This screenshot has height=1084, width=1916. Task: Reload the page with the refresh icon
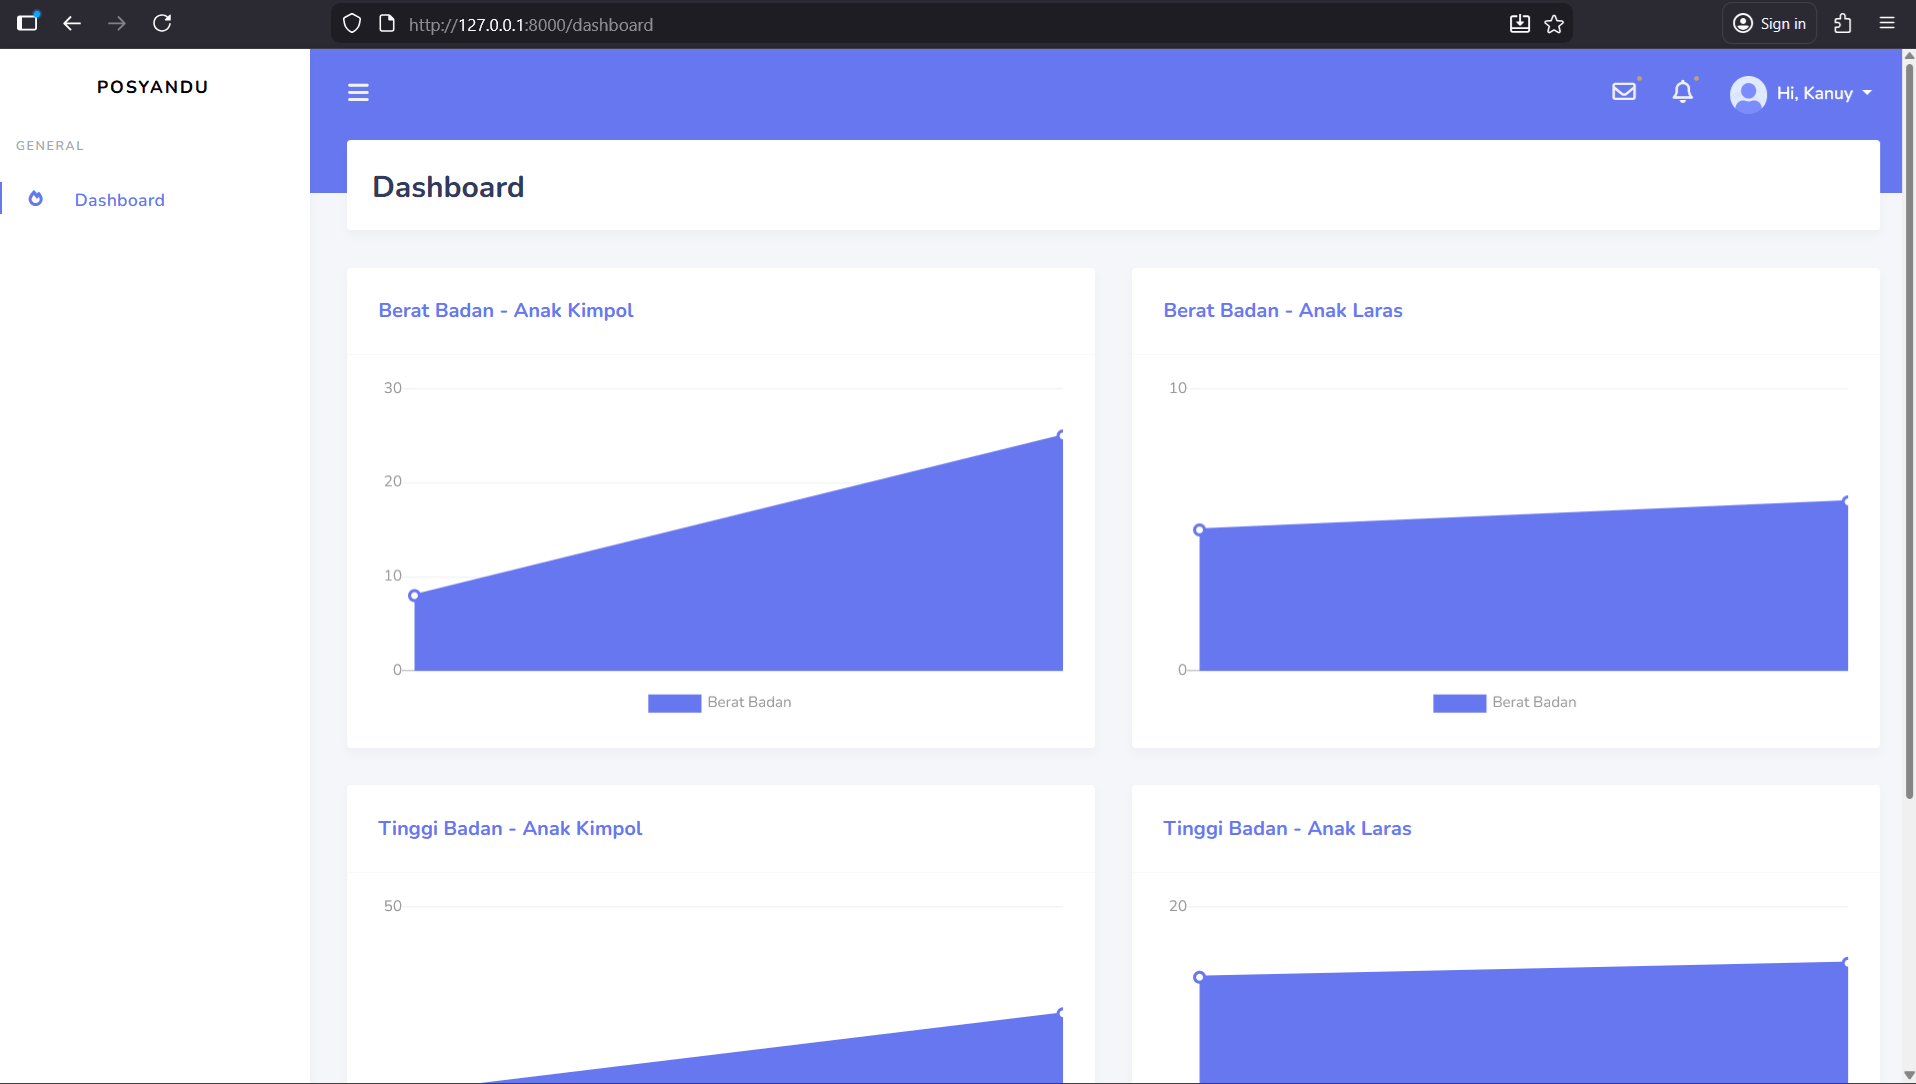pos(162,23)
